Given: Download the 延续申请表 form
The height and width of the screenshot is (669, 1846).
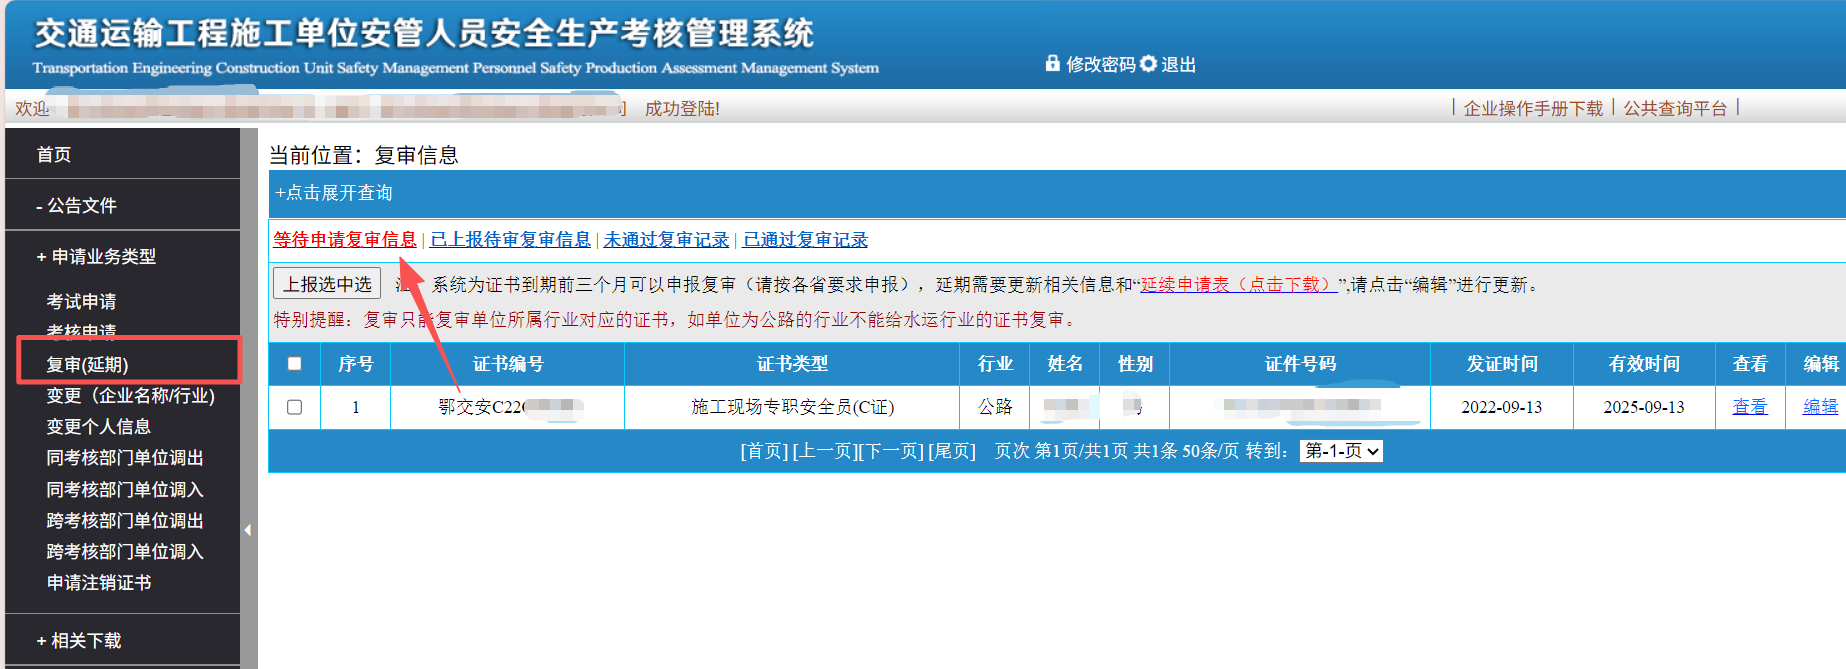Looking at the screenshot, I should (x=1238, y=285).
